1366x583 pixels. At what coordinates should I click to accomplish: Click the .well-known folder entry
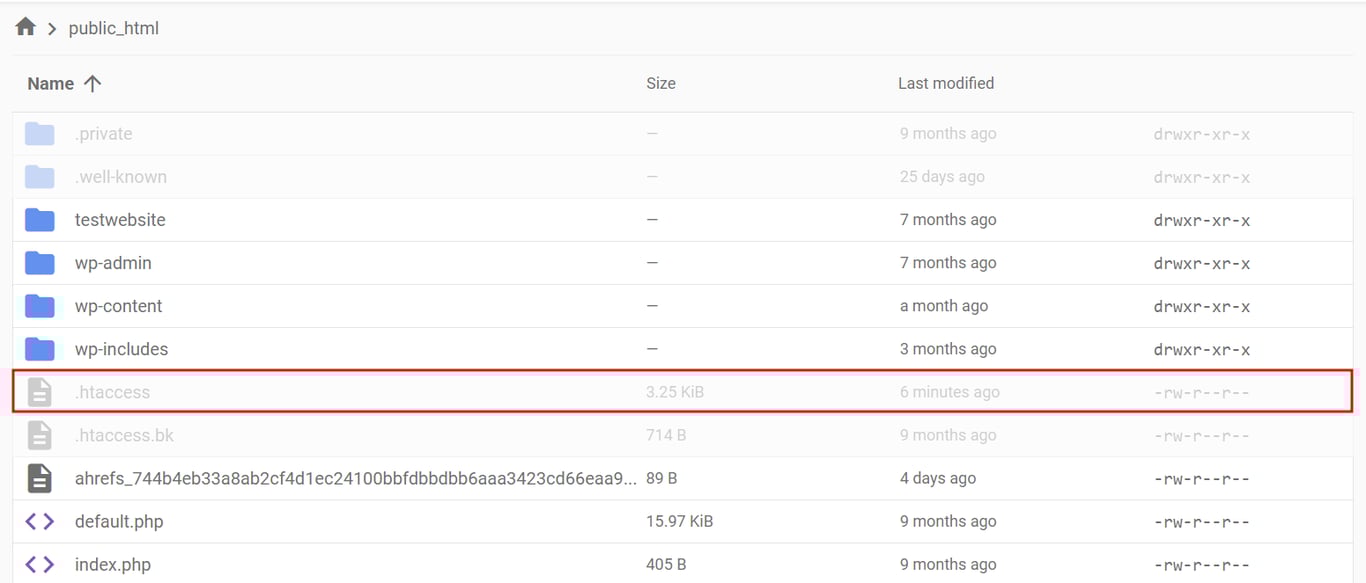pos(120,176)
